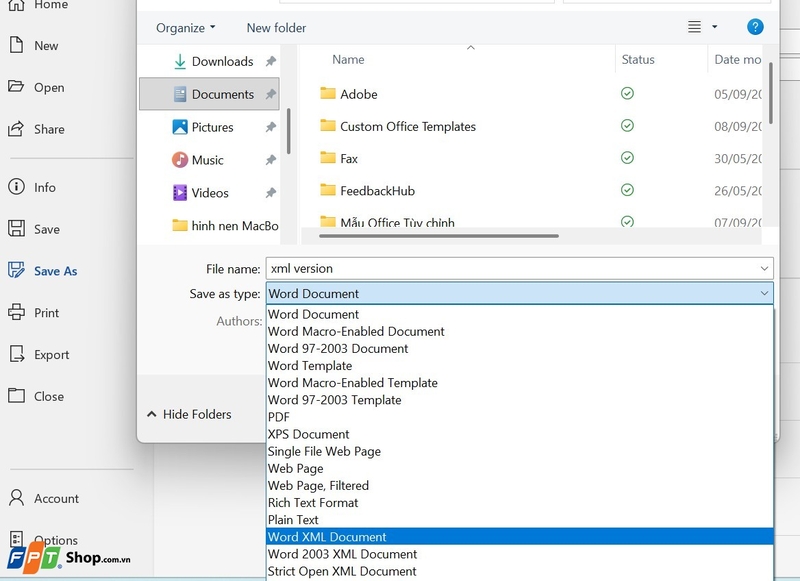Select Word Document in type list
The height and width of the screenshot is (581, 800).
(x=520, y=314)
